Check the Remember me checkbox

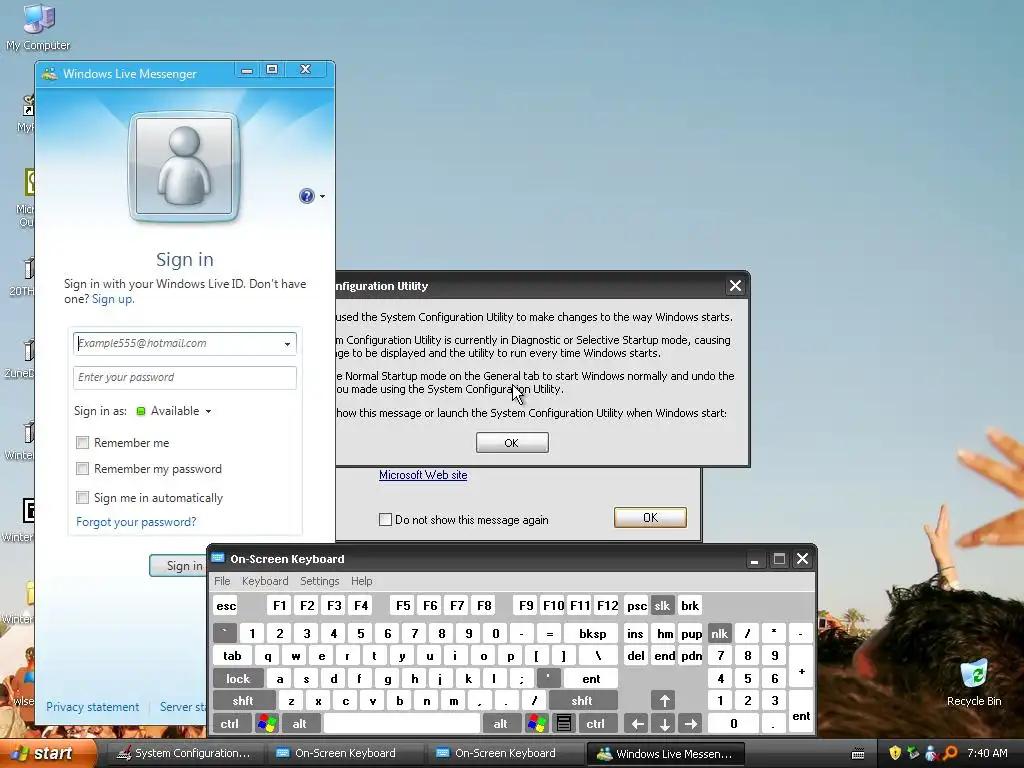click(x=82, y=443)
